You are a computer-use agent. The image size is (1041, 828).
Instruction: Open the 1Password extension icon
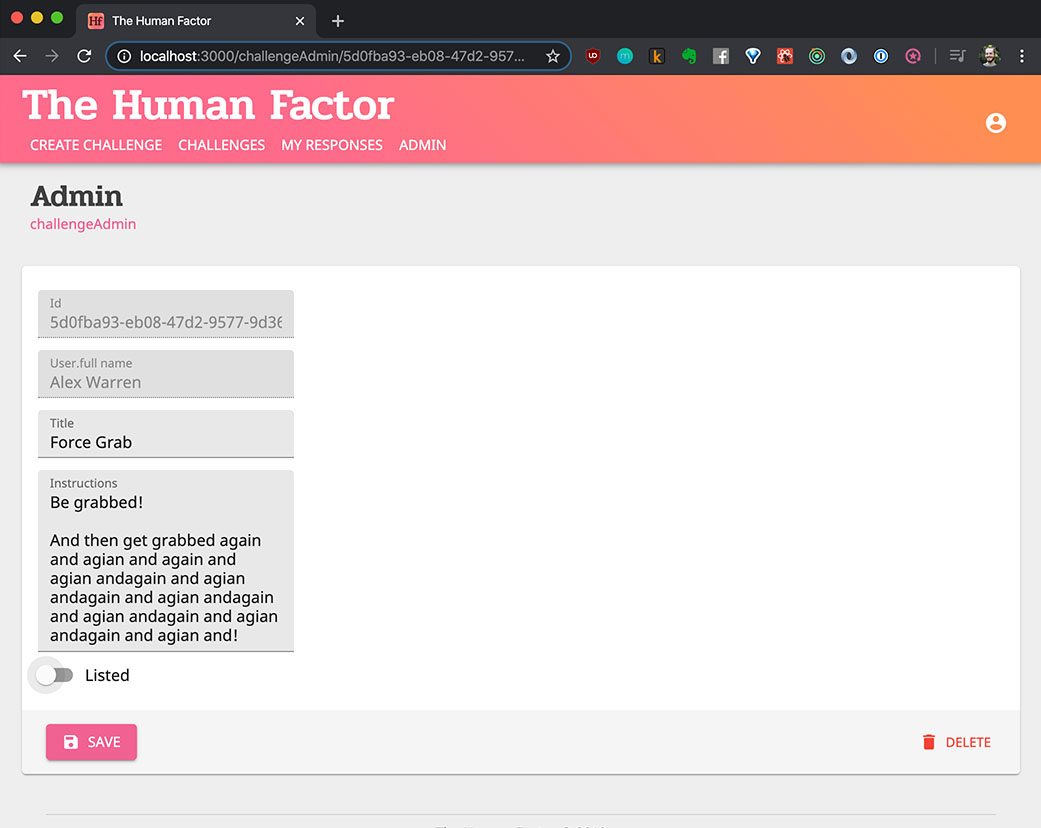881,56
